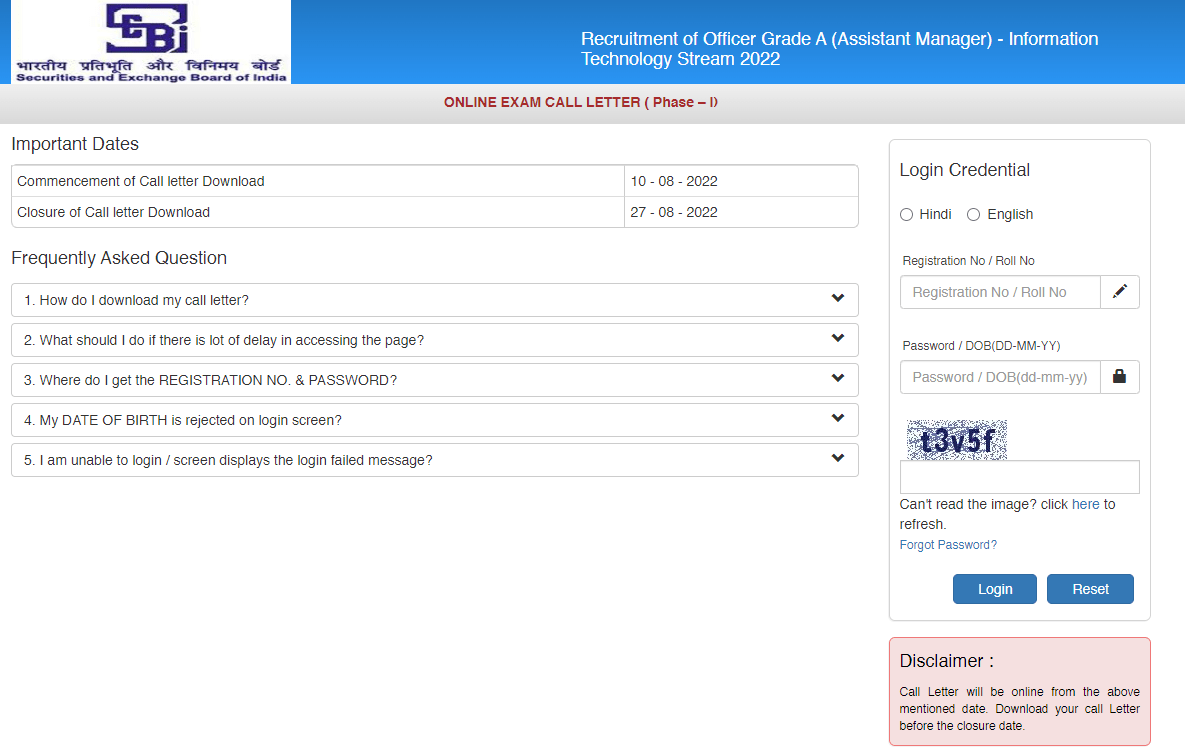Expand the 'How do I download my call letter' chevron

[x=837, y=299]
